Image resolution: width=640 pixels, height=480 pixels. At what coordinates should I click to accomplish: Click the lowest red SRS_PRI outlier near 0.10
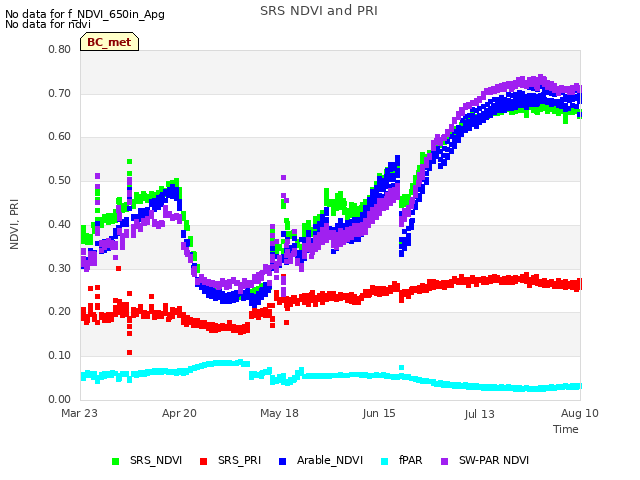point(129,352)
